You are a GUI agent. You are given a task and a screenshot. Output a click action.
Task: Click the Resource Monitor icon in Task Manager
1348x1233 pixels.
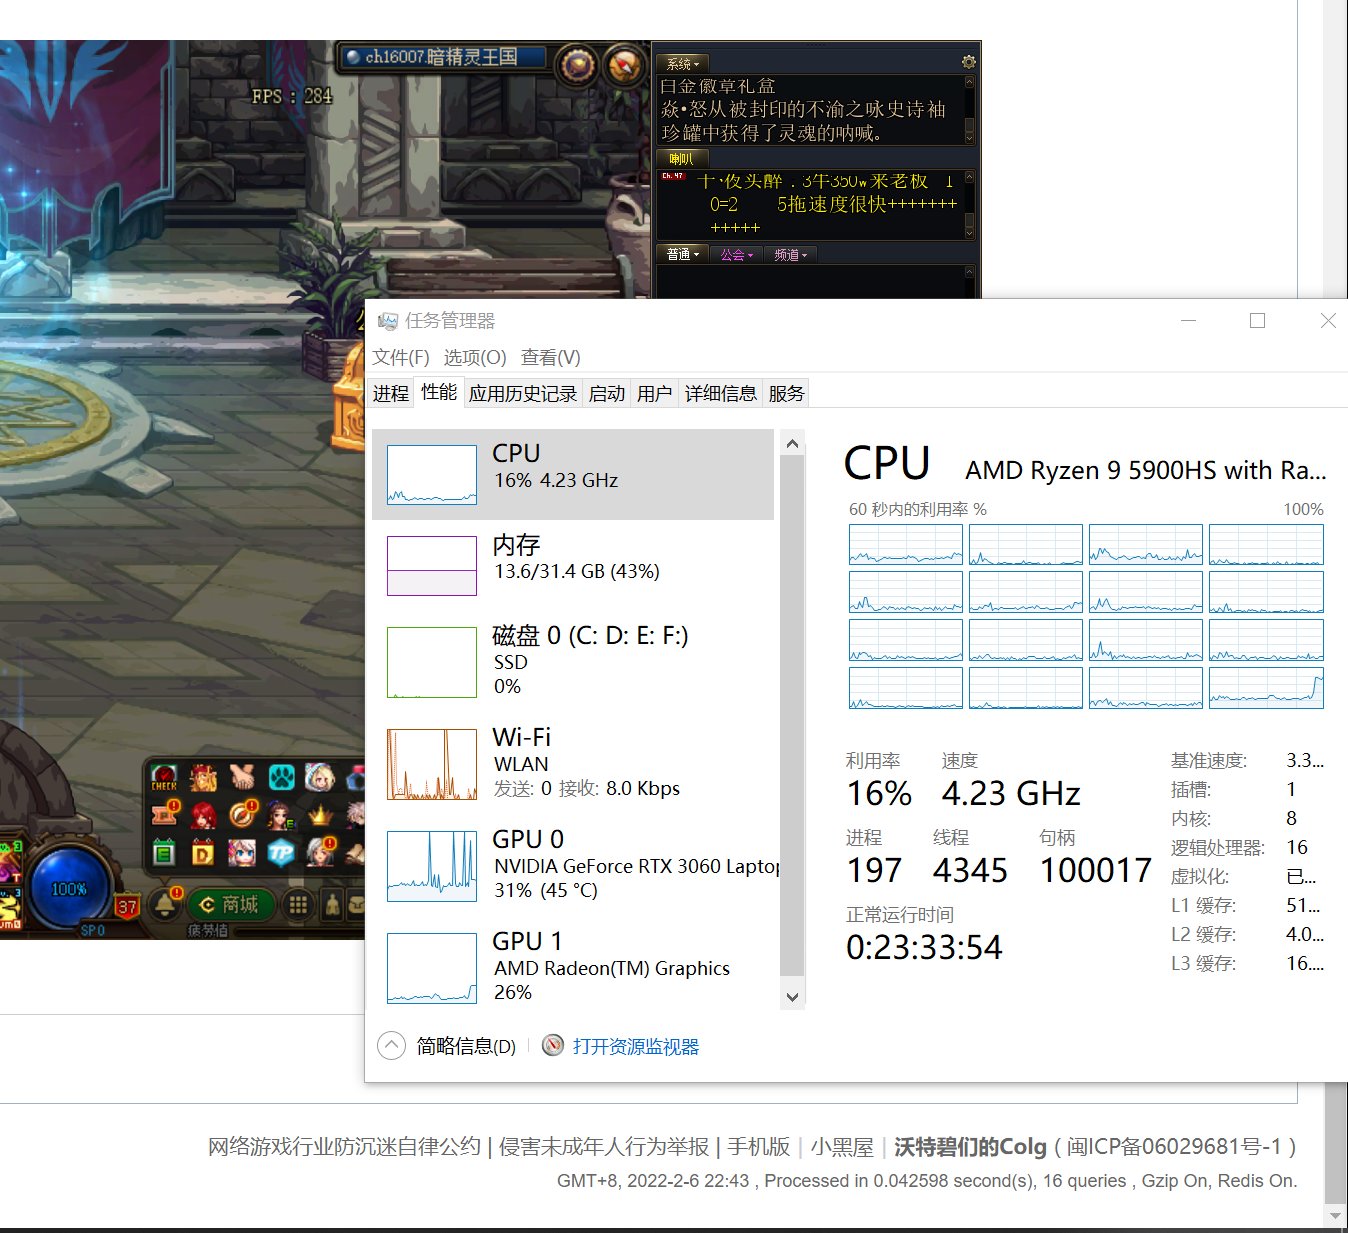[553, 1045]
